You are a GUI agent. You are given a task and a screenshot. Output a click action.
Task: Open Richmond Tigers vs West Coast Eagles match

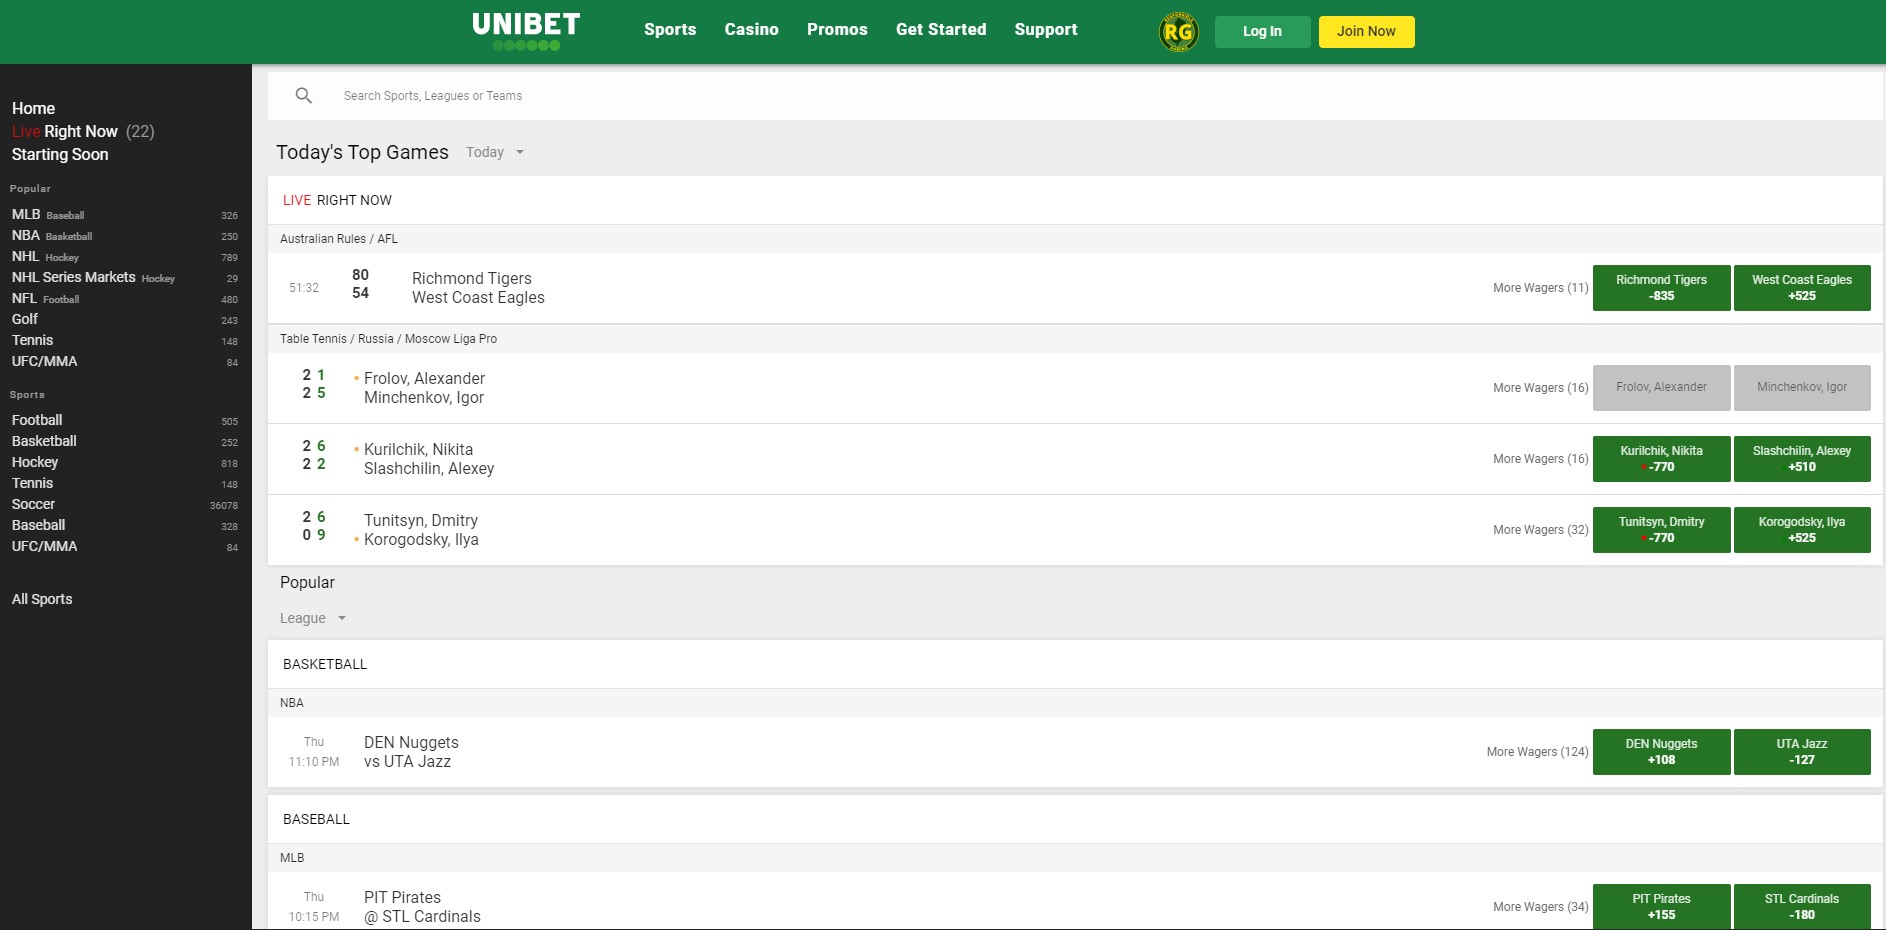coord(478,288)
